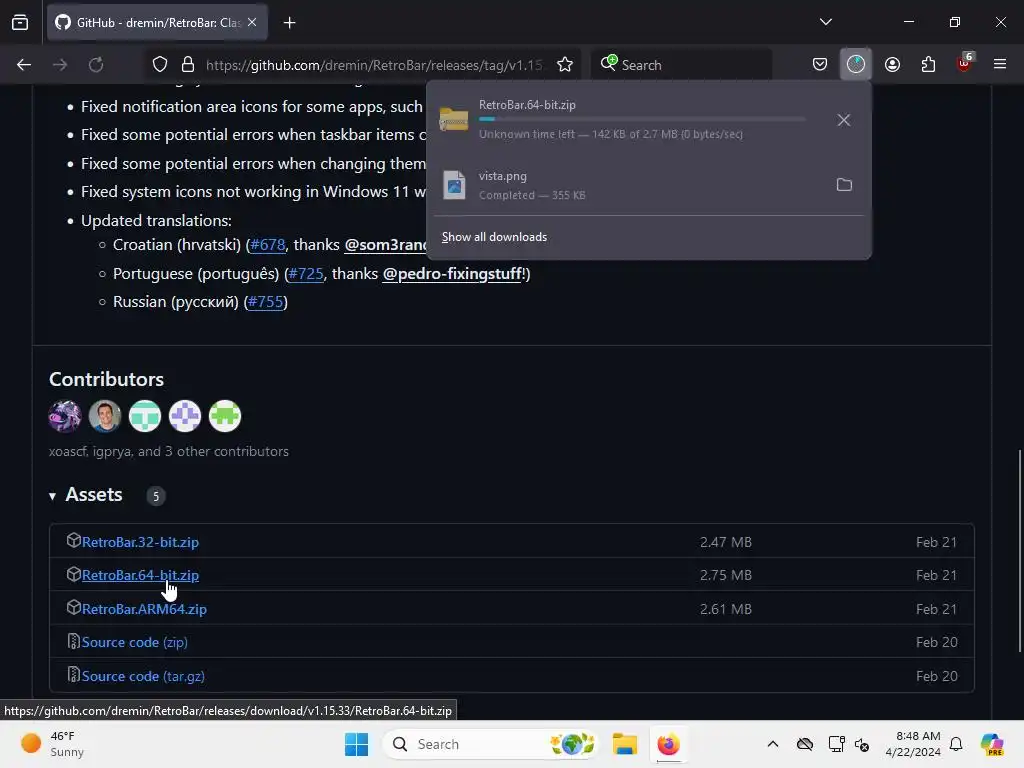This screenshot has height=768, width=1024.
Task: Click the page vertical scrollbar
Action: (x=1020, y=551)
